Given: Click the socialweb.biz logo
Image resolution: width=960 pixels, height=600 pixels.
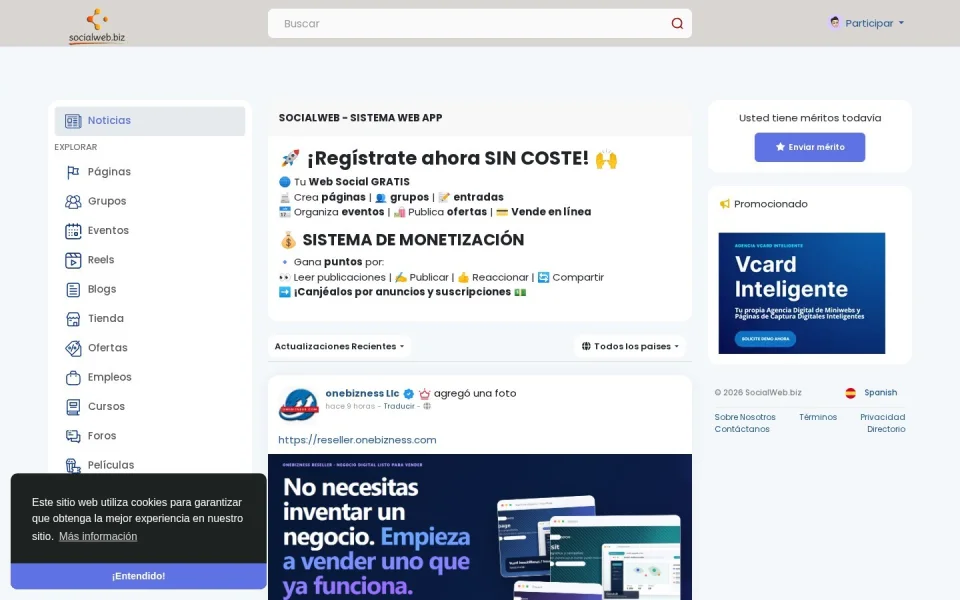Looking at the screenshot, I should pos(97,26).
